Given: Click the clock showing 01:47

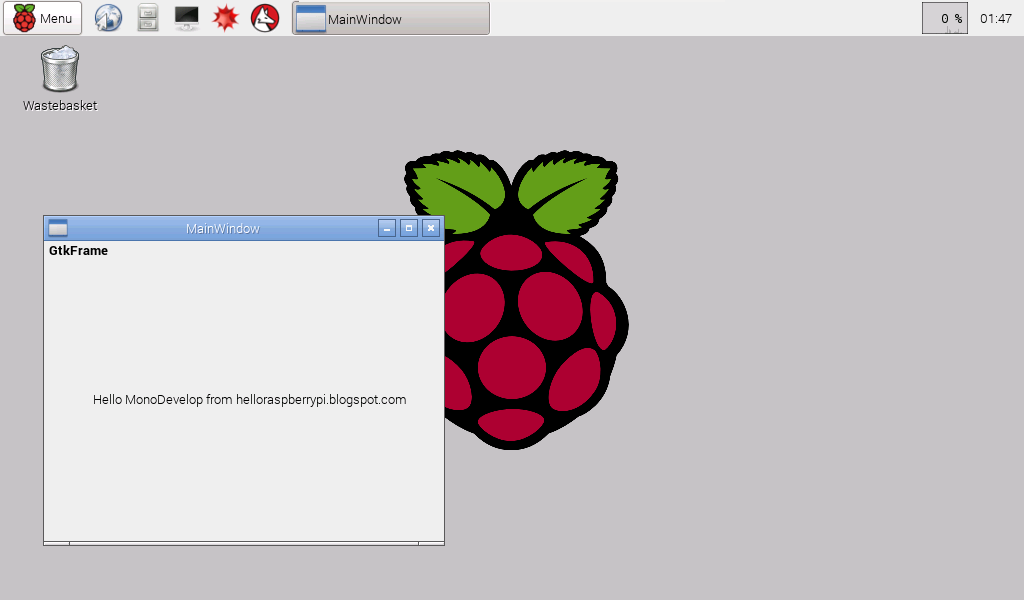Looking at the screenshot, I should [996, 17].
